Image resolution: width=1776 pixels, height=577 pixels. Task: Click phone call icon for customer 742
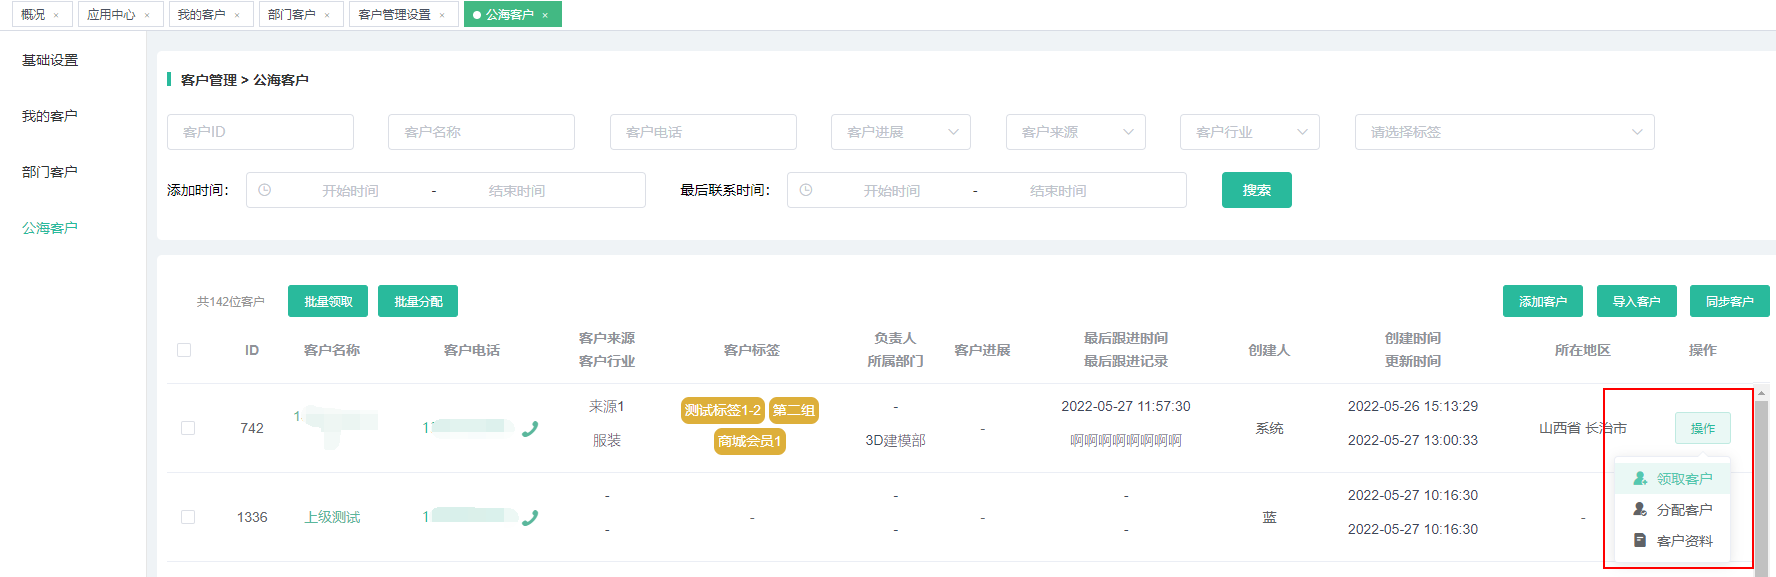pyautogui.click(x=530, y=429)
